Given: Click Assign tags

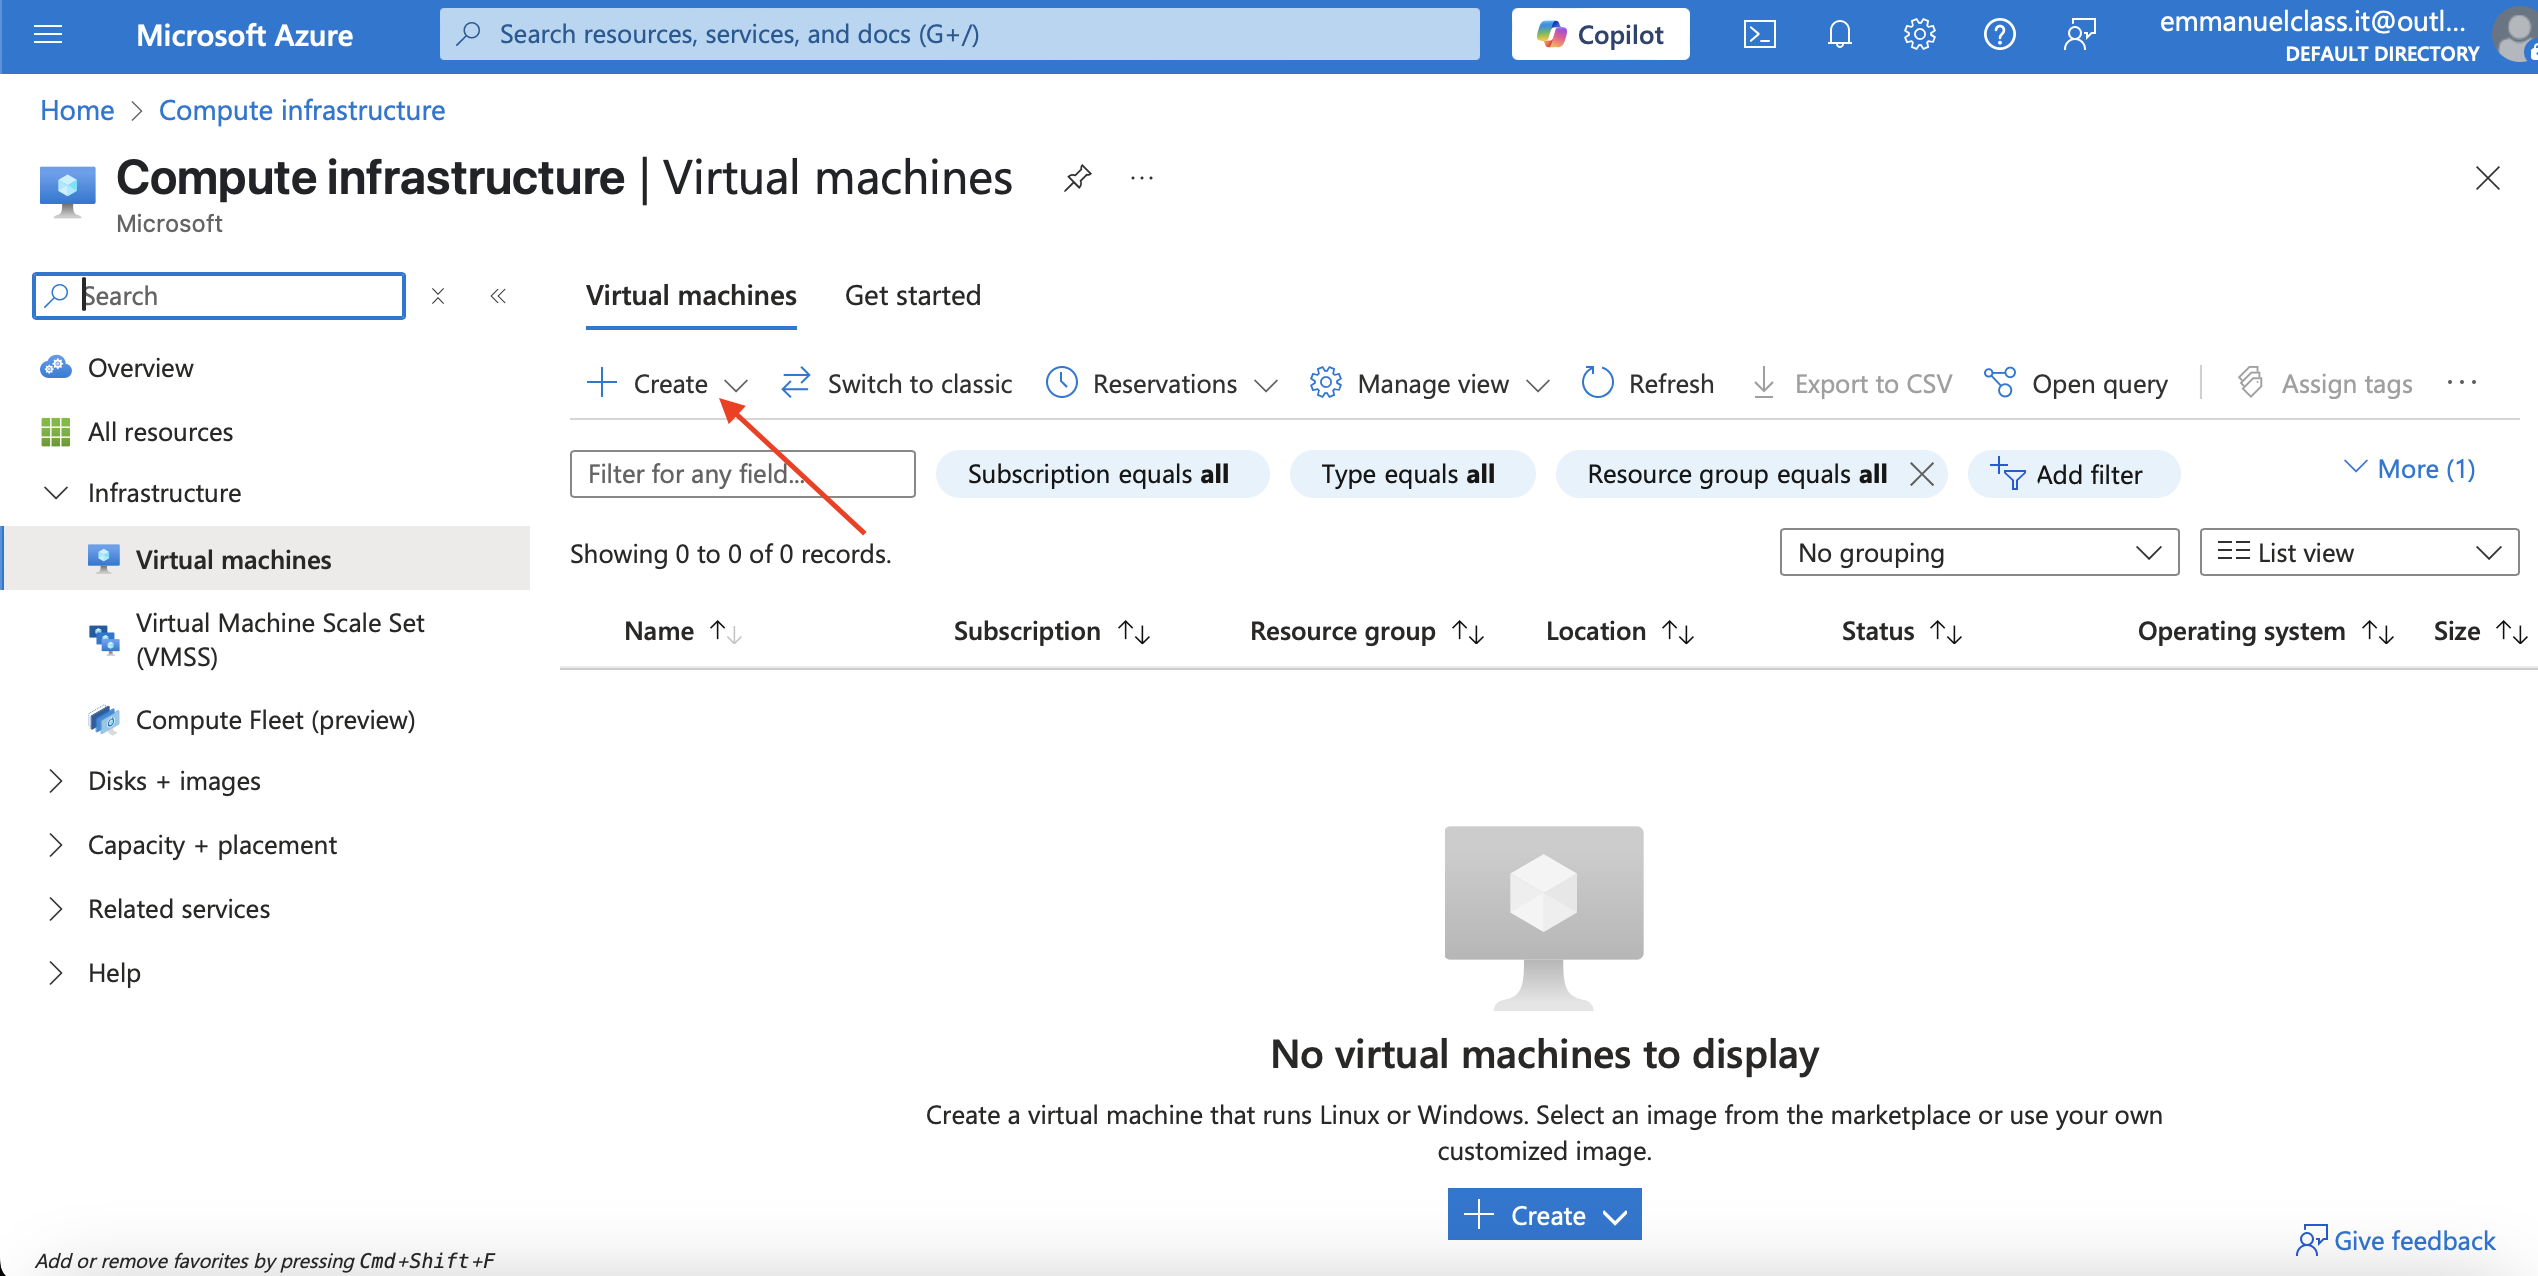Looking at the screenshot, I should point(2324,384).
